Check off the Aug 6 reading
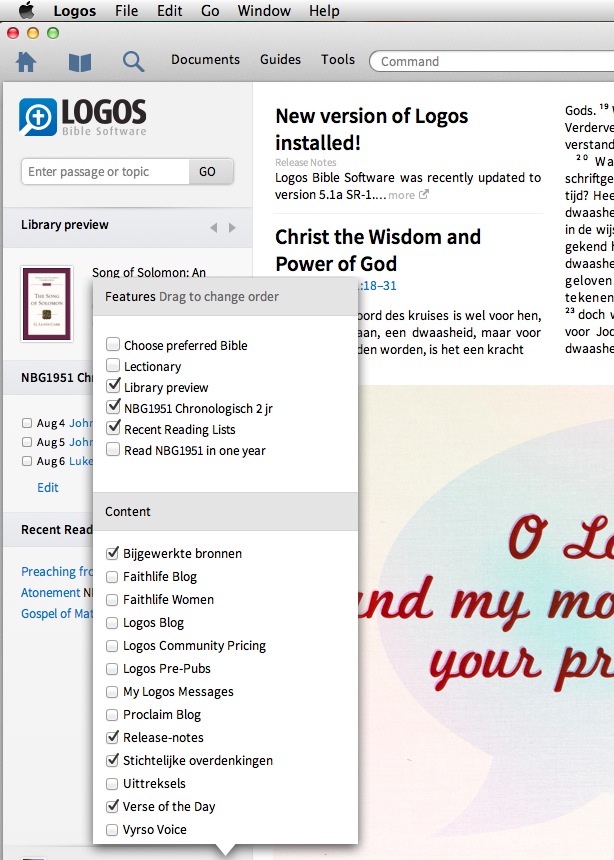The image size is (614, 860). click(27, 461)
